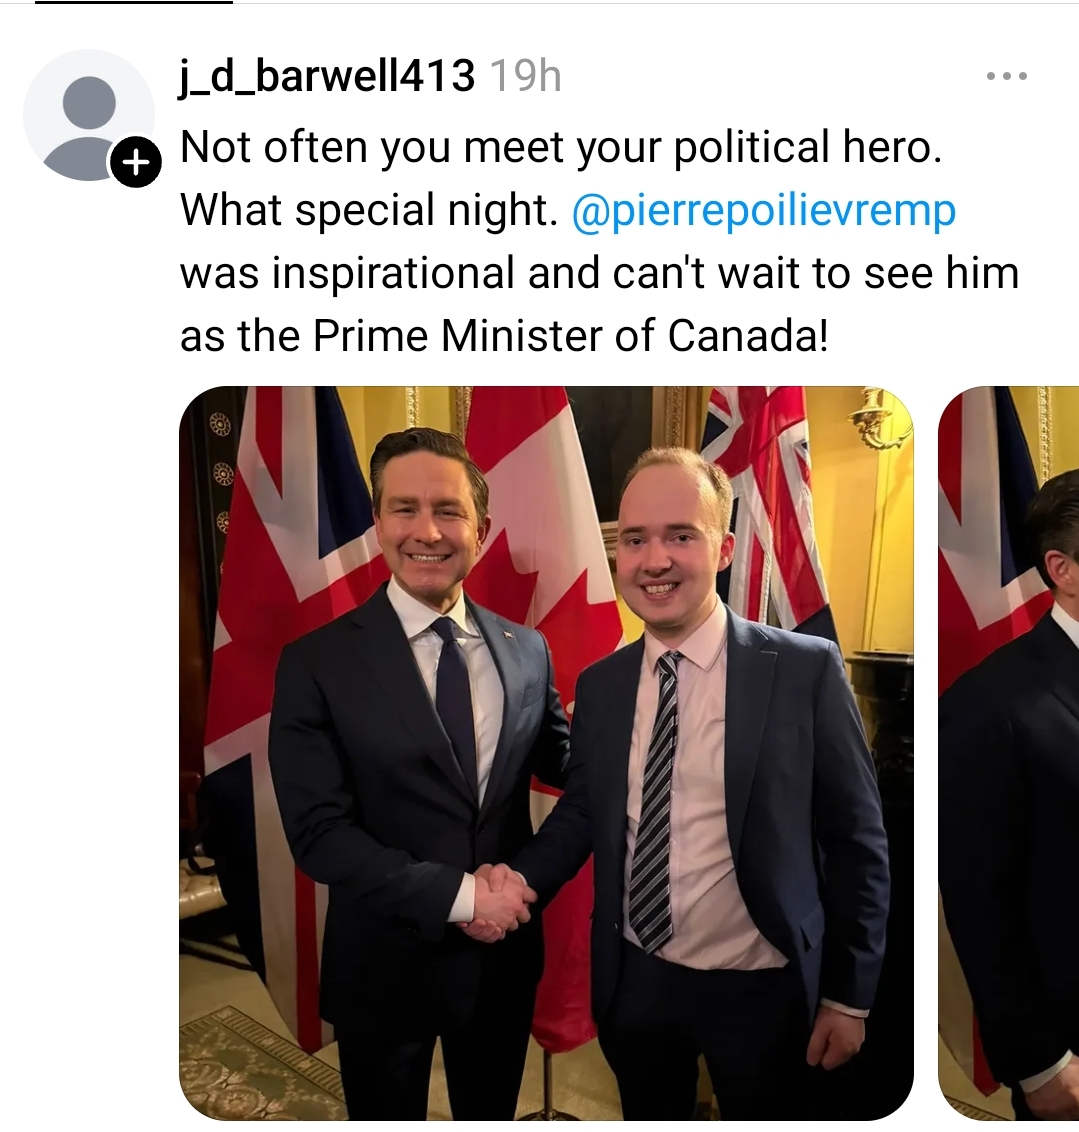Image resolution: width=1079 pixels, height=1132 pixels.
Task: Tap the clasped hands in the photo
Action: pos(502,902)
